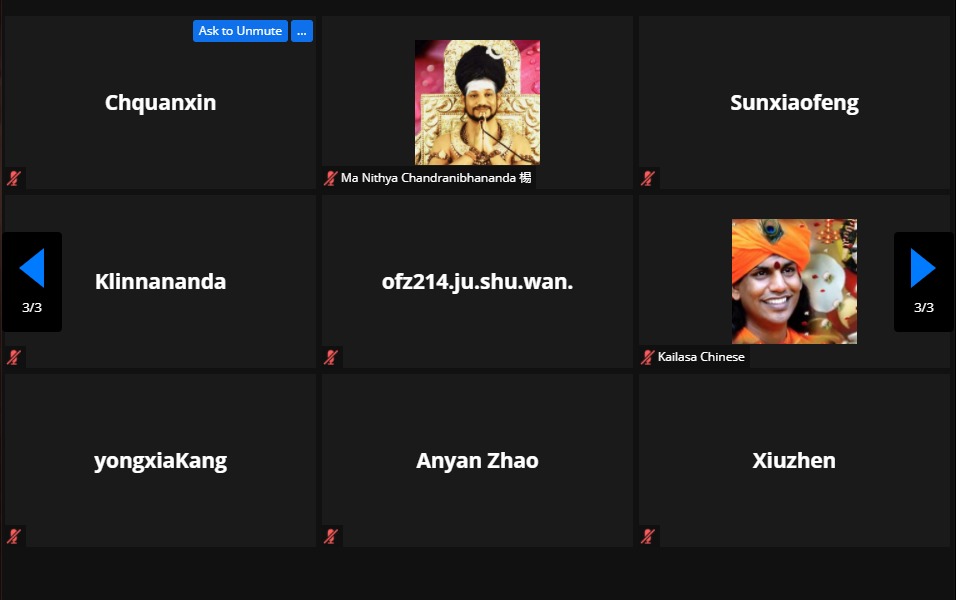This screenshot has height=600, width=956.
Task: Select the ofz214.ju.shu.wan. participant tile
Action: (477, 282)
